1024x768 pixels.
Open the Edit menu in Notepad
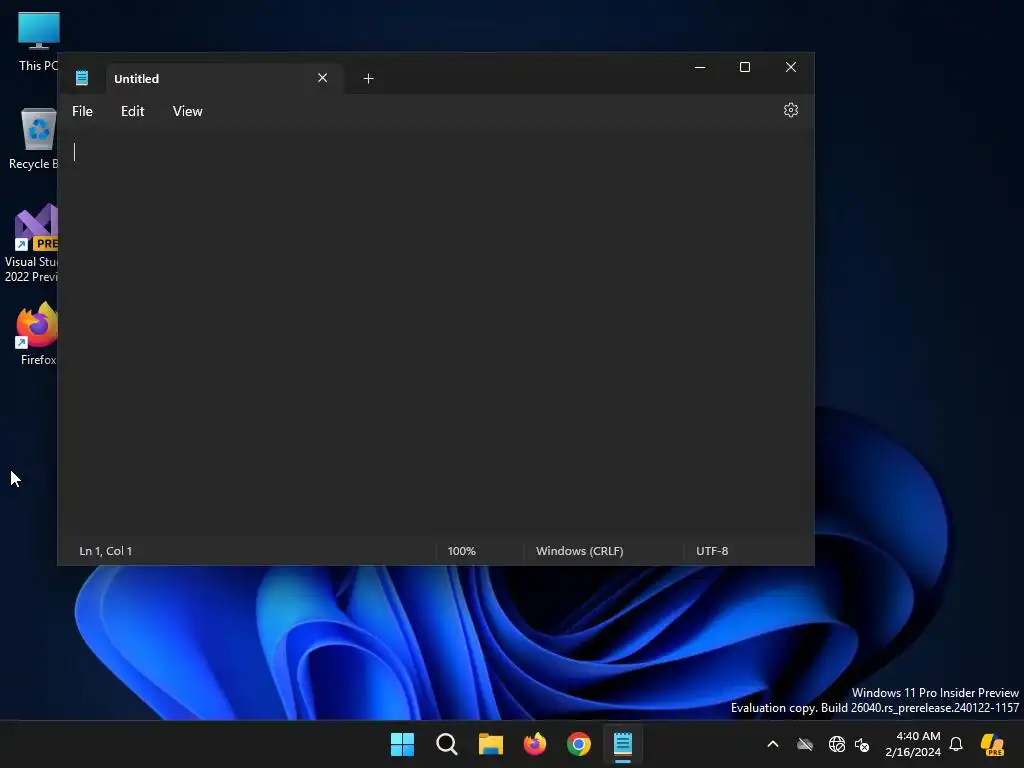[133, 111]
